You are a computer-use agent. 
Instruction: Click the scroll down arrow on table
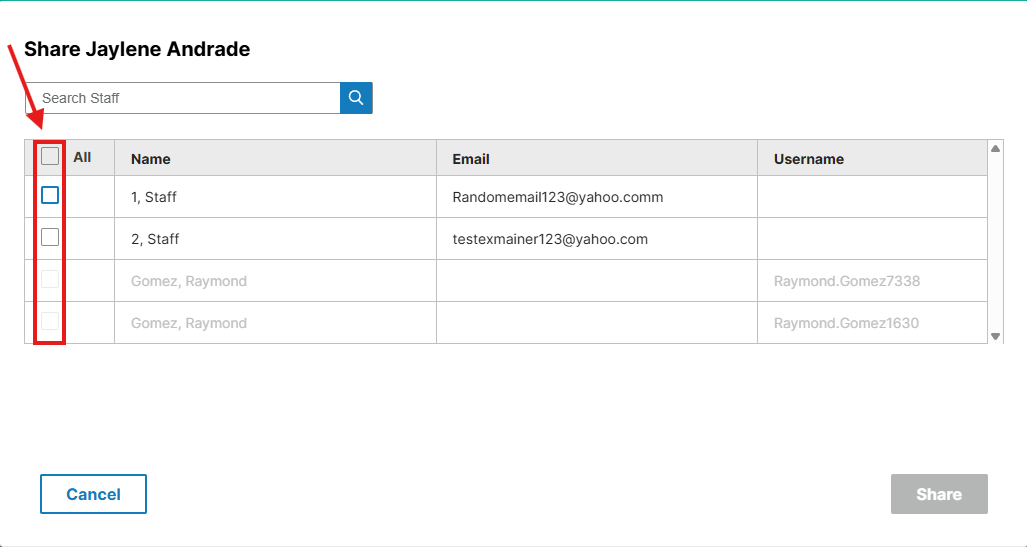(995, 336)
